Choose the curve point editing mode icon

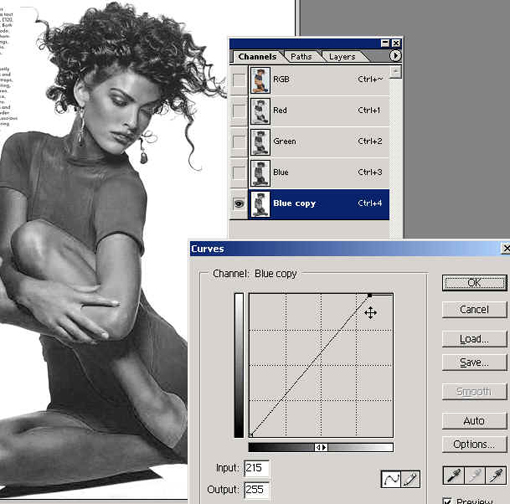(x=391, y=479)
